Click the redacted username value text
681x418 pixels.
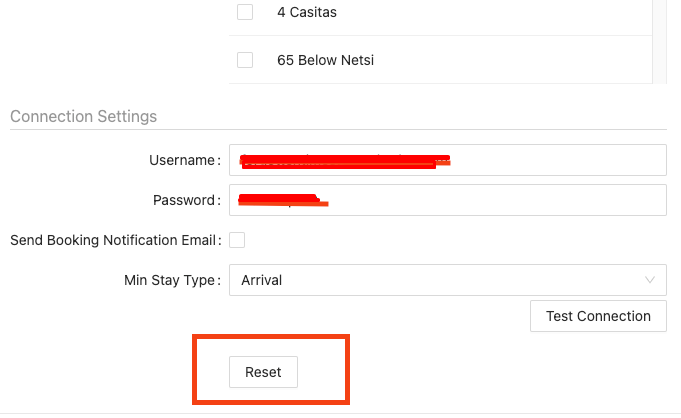345,161
